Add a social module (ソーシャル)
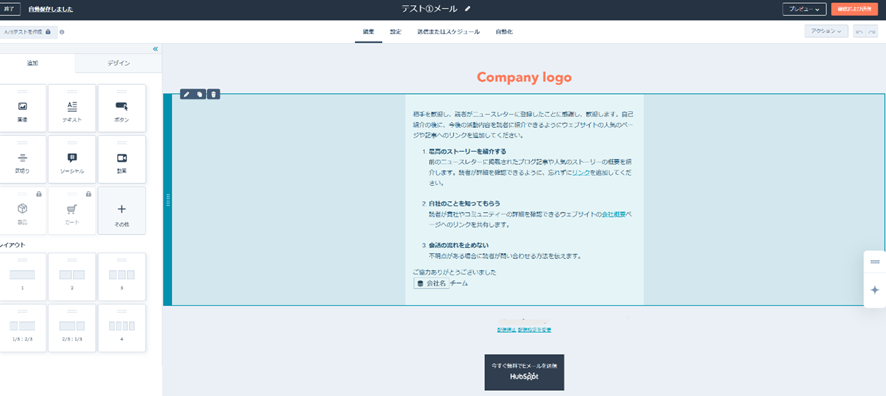Screen dimensions: 886x396 click(72, 160)
